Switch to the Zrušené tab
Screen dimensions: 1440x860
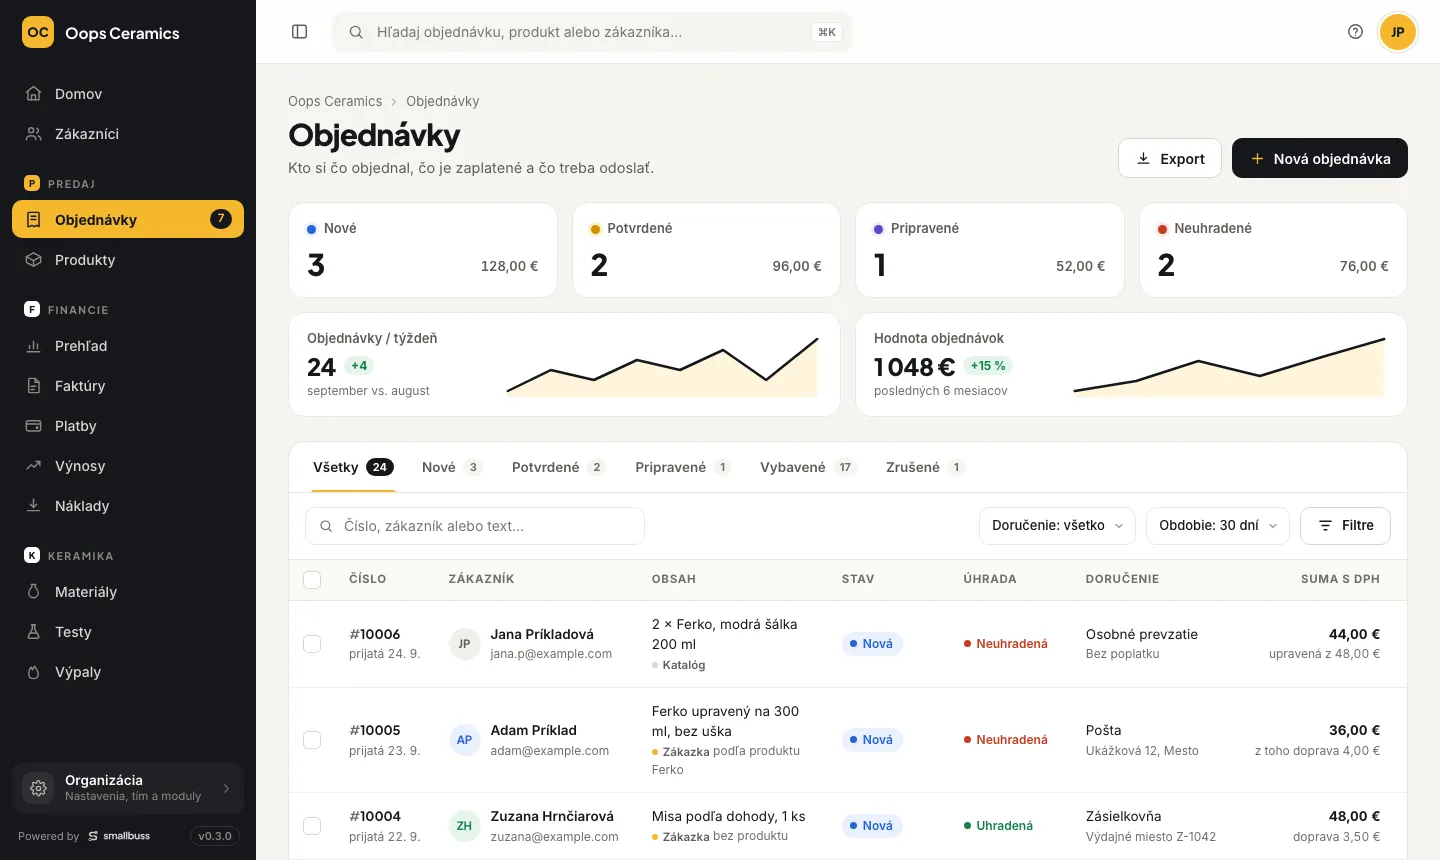tap(926, 467)
